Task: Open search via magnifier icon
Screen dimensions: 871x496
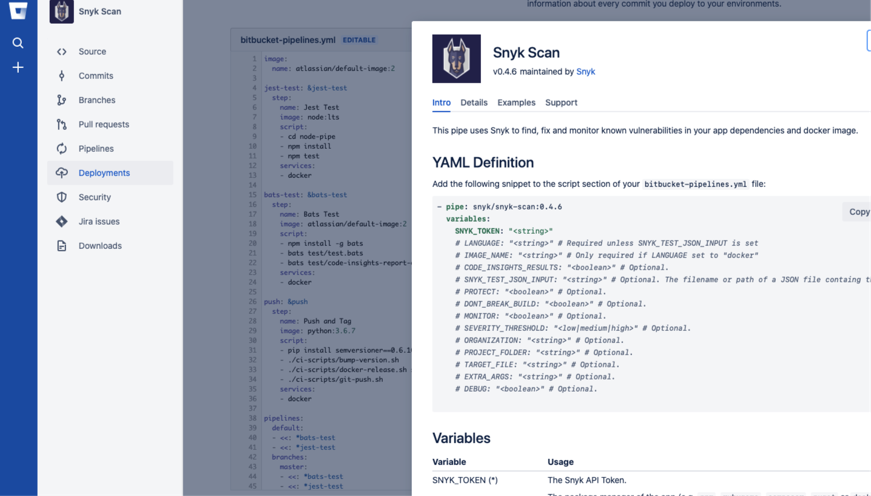Action: pos(18,43)
